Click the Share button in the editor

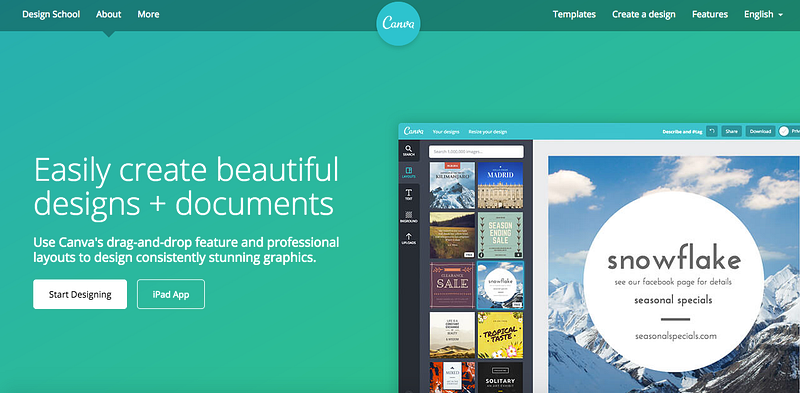[x=731, y=131]
